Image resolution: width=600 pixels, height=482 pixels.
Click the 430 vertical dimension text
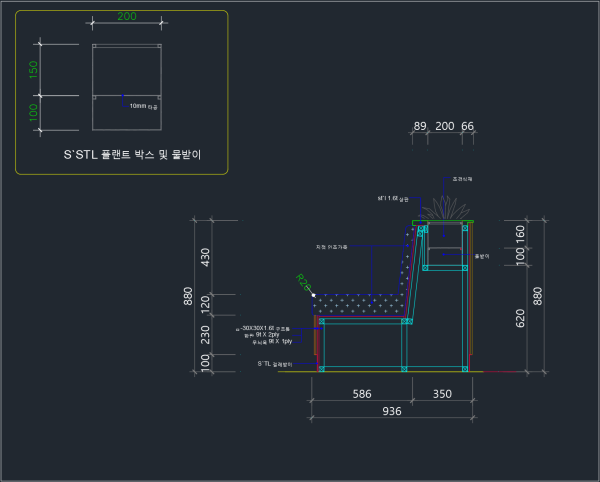(206, 256)
